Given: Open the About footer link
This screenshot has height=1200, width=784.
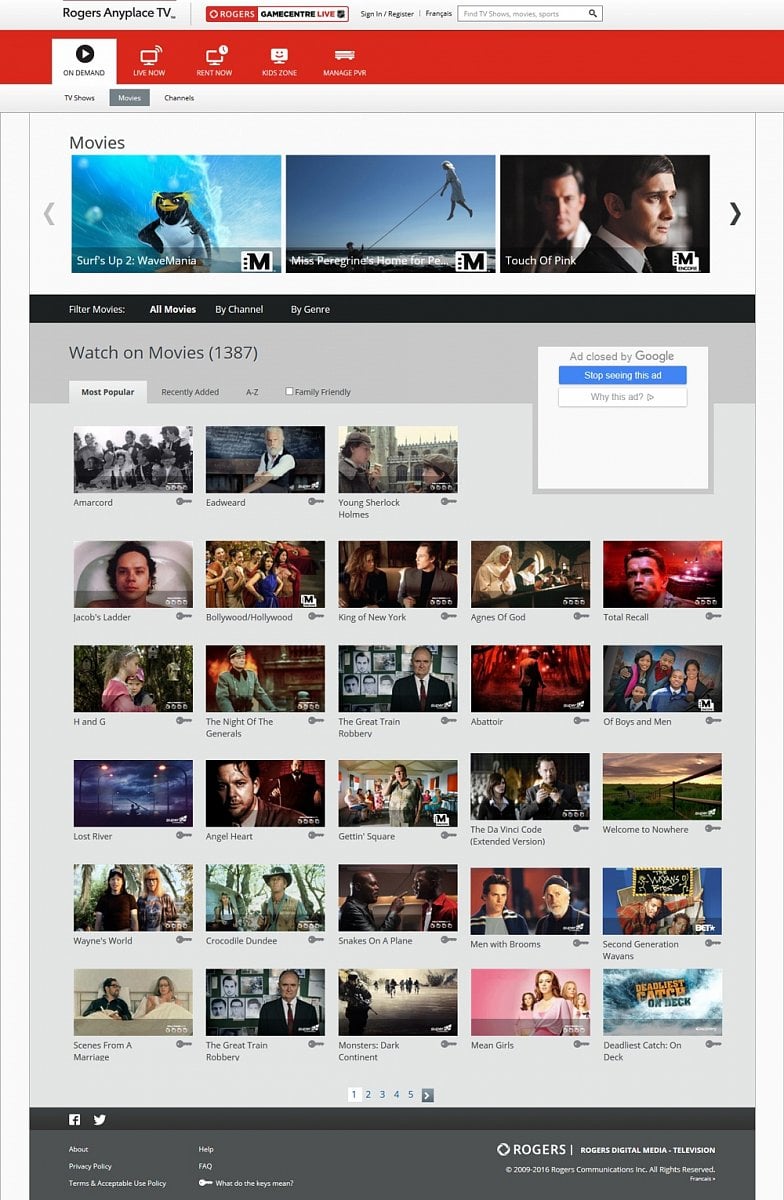Looking at the screenshot, I should click(x=78, y=1149).
